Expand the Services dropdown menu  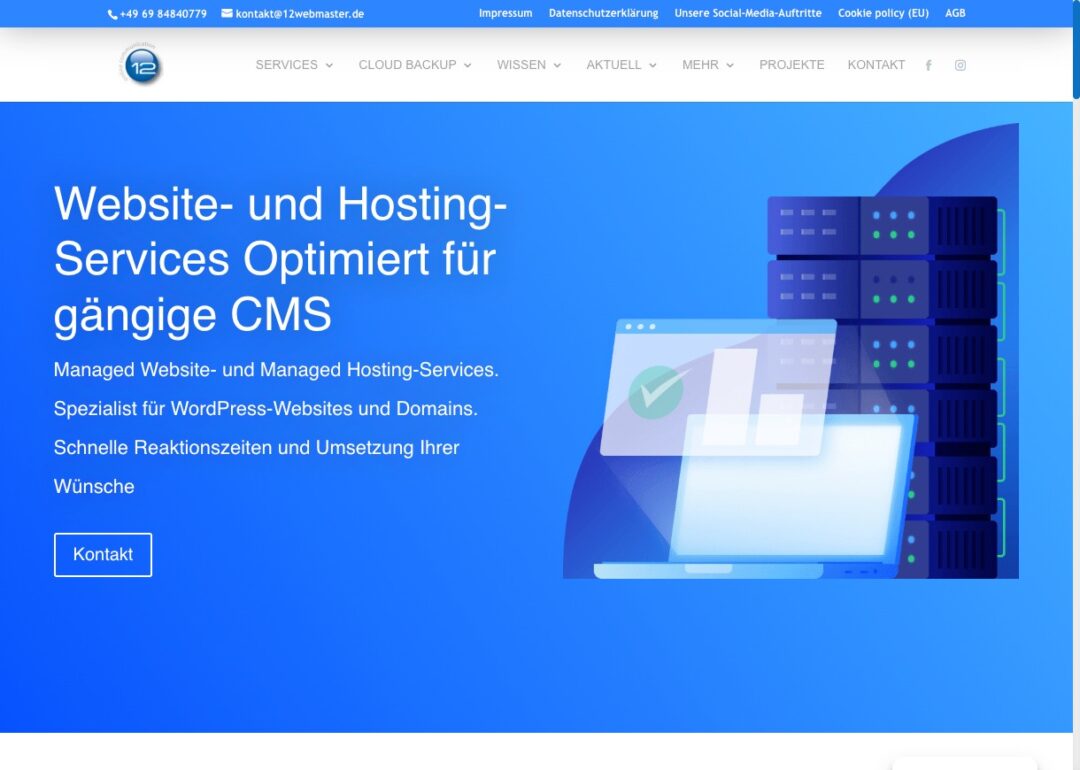point(294,65)
